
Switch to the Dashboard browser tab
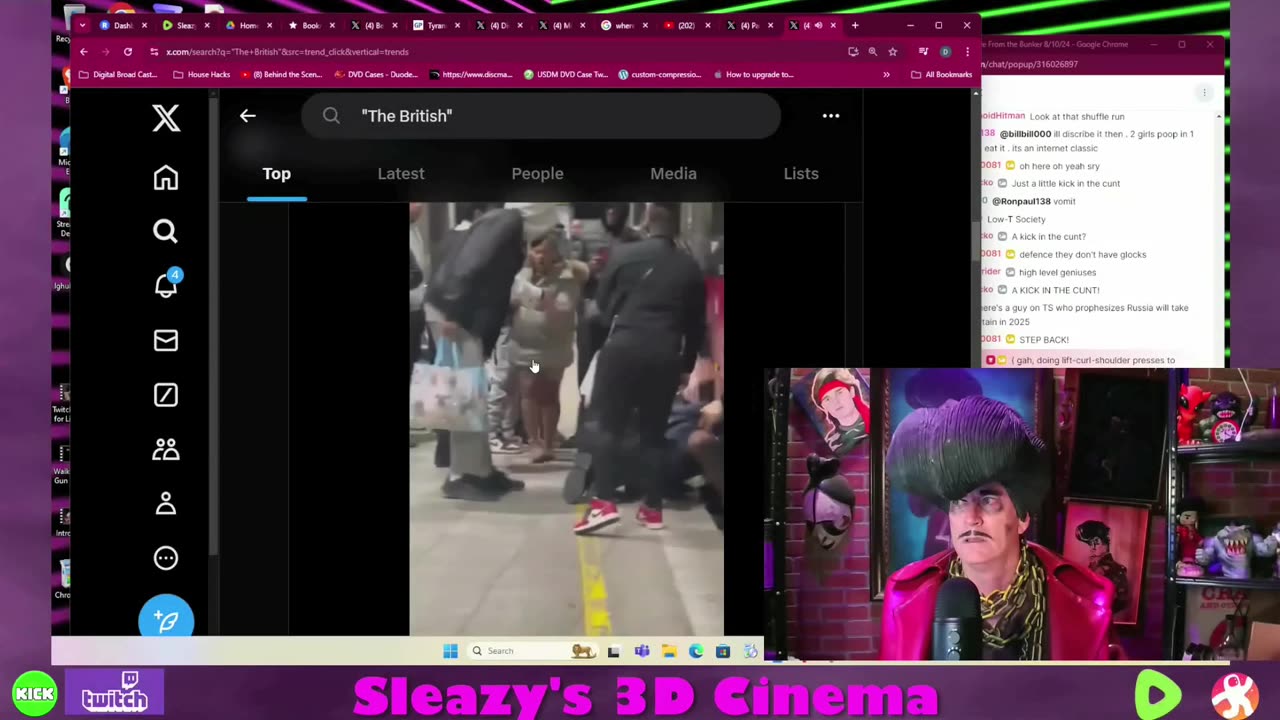coord(124,25)
